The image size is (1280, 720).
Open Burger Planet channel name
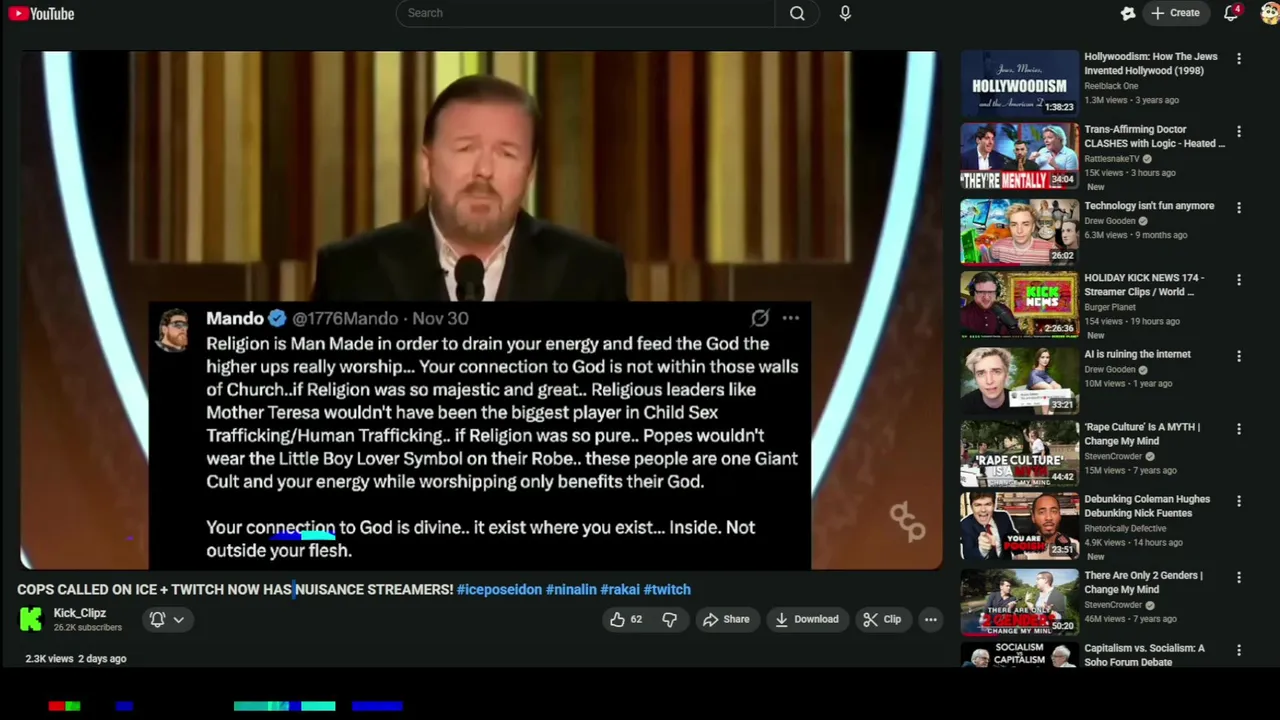point(1110,307)
